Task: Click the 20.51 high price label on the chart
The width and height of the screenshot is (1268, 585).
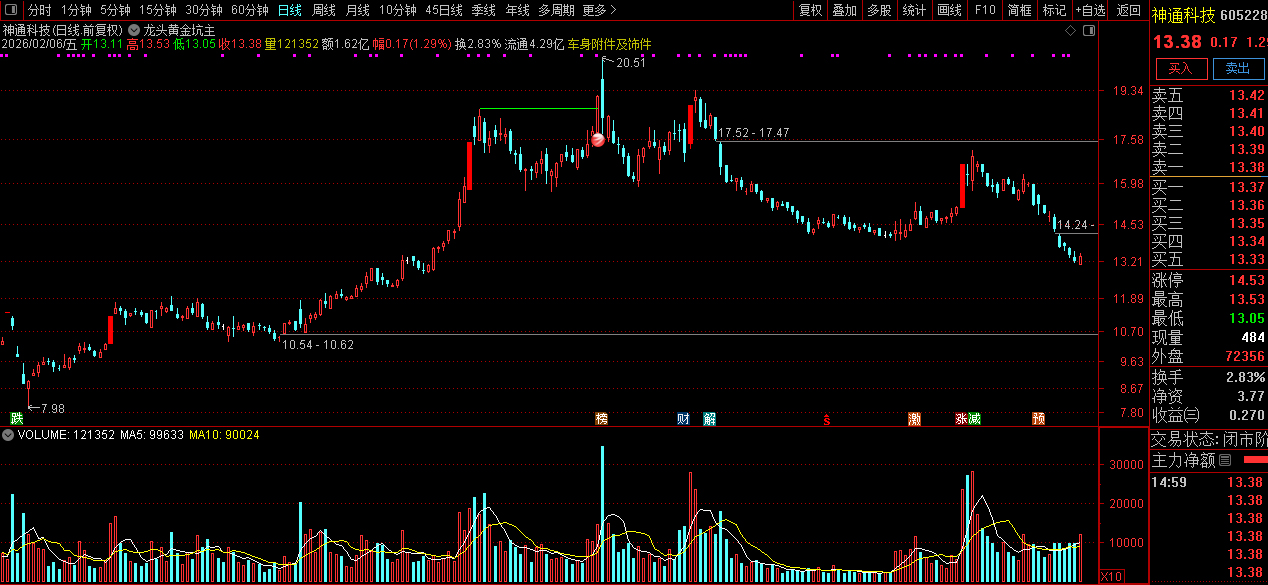Action: pyautogui.click(x=630, y=63)
